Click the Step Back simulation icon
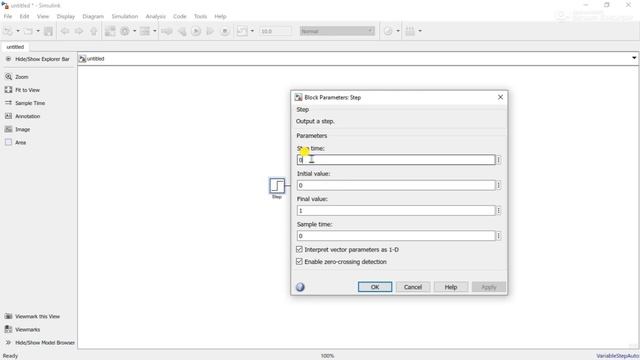Screen dimensions: 640x360 click(182, 31)
